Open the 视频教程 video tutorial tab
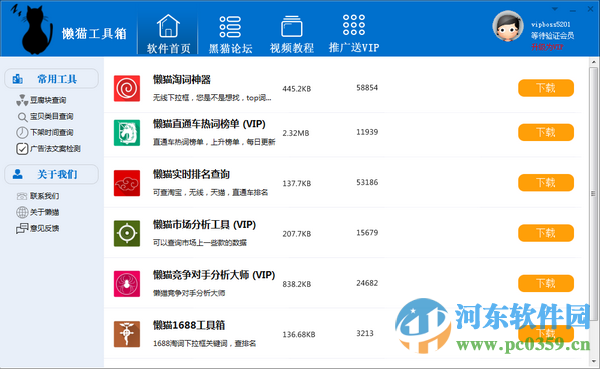 (x=292, y=34)
